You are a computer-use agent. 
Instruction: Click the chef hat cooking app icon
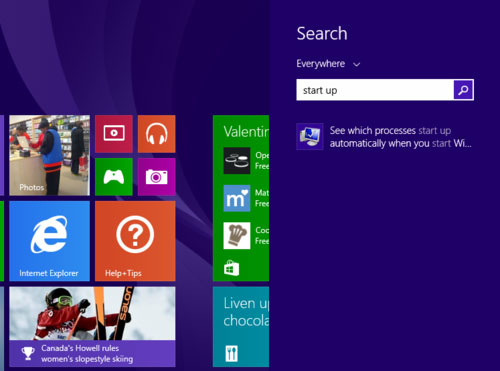[x=237, y=236]
